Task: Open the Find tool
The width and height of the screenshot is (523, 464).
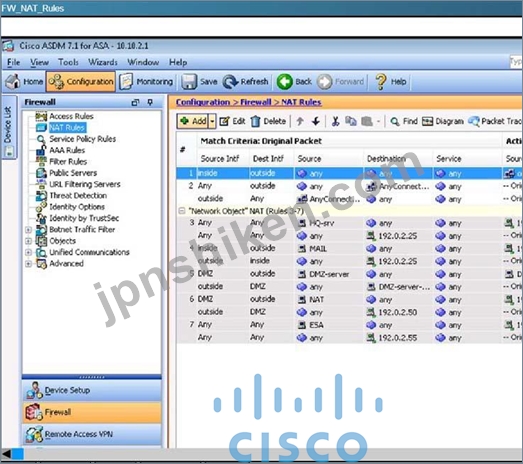Action: pyautogui.click(x=404, y=121)
